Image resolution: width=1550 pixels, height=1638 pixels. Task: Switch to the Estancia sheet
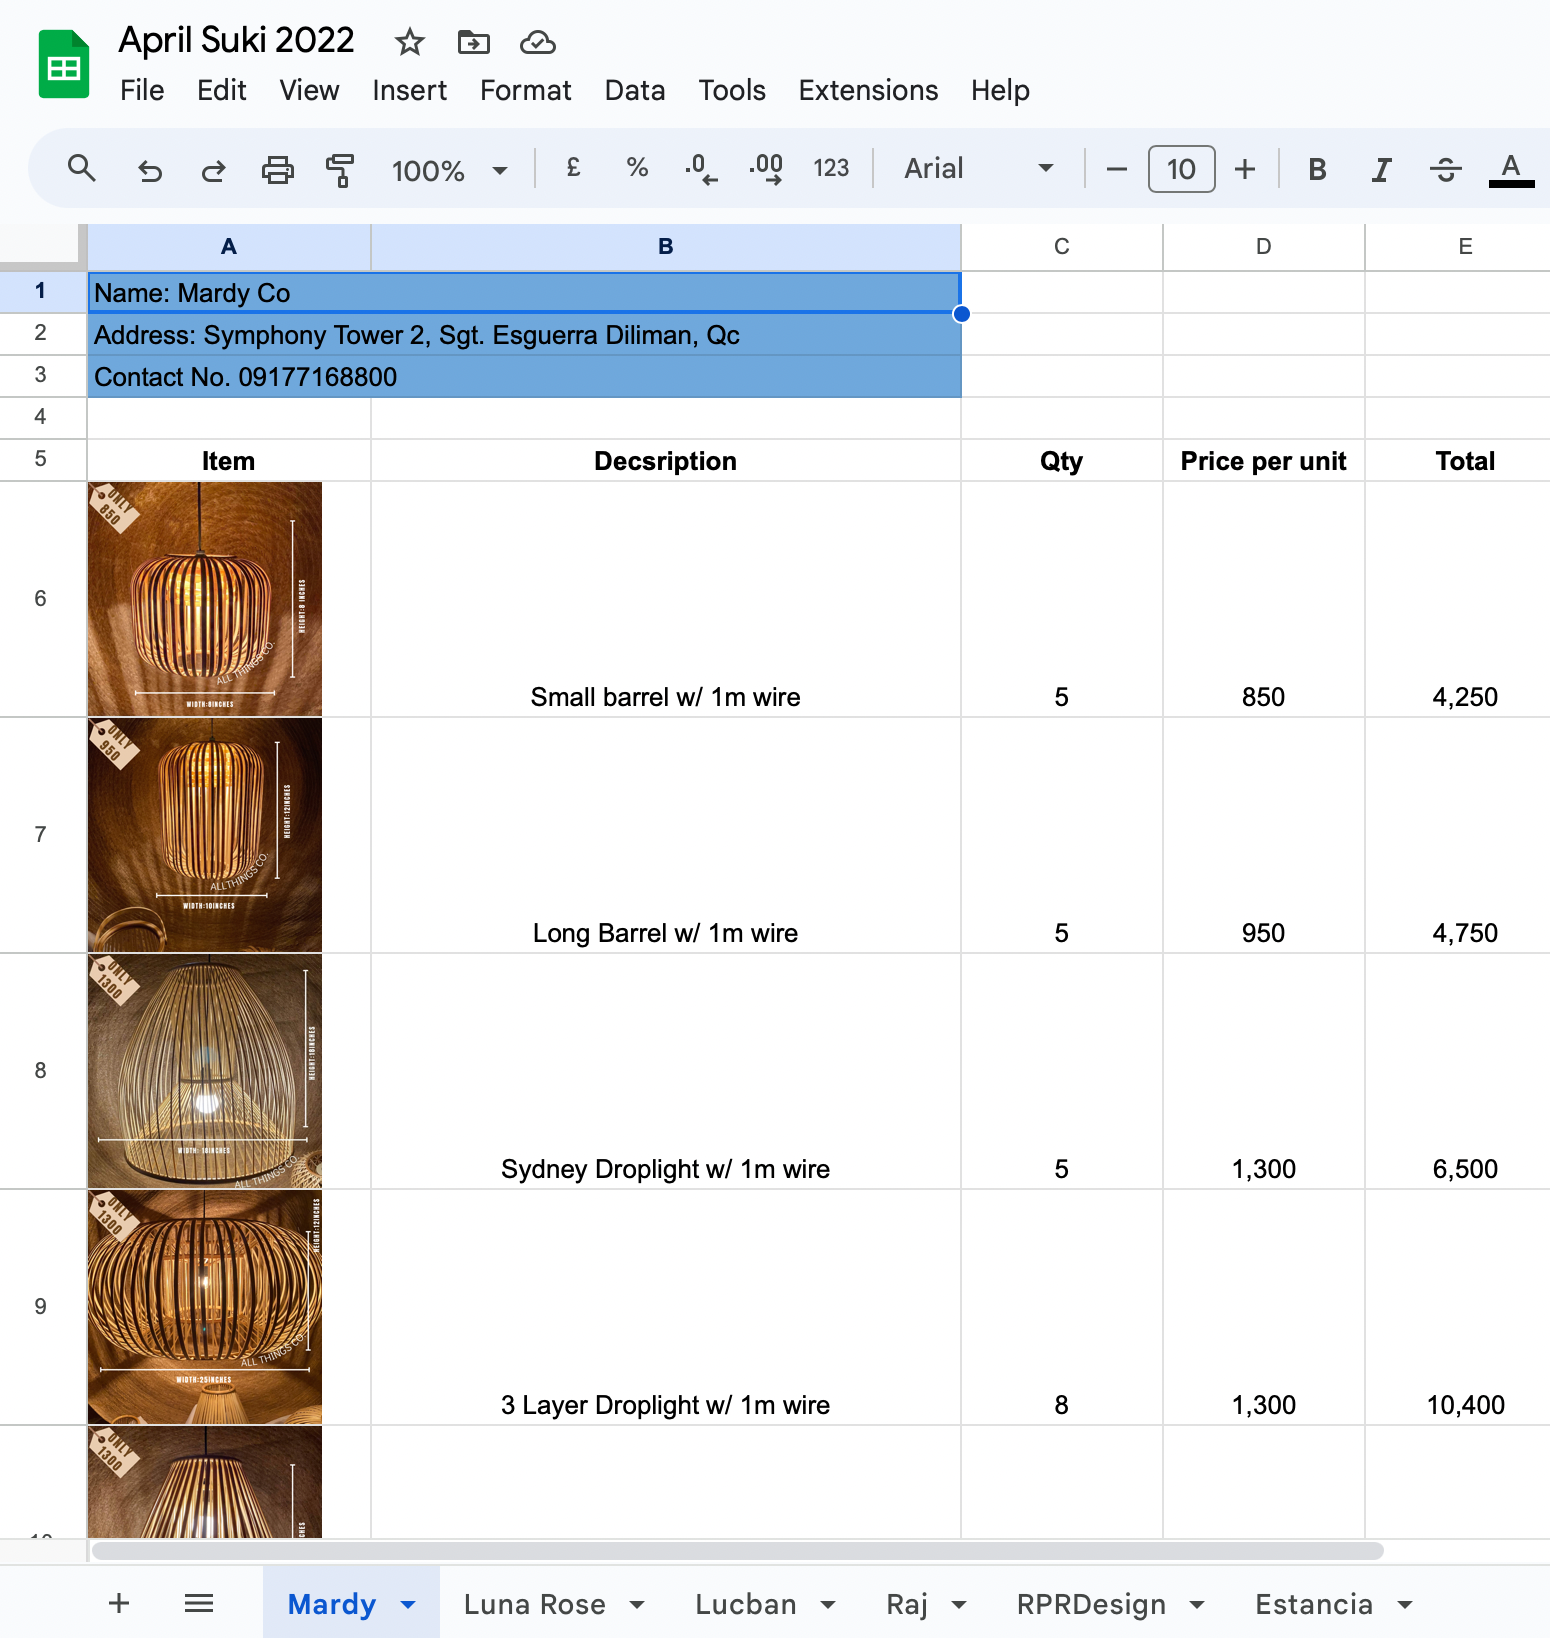click(1313, 1604)
